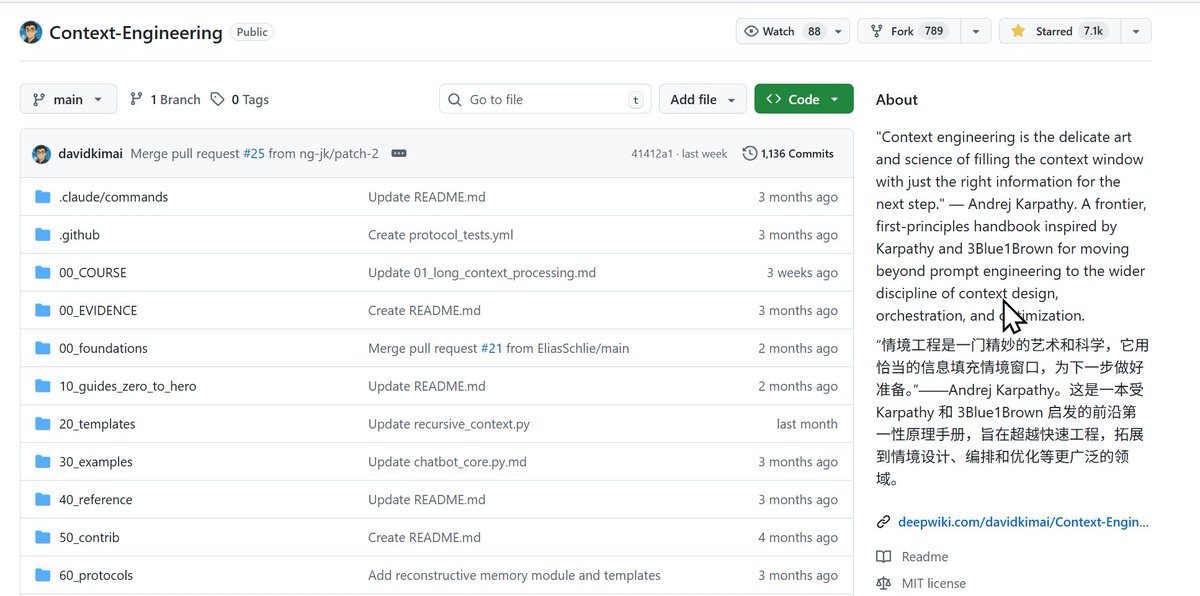Screen dimensions: 1200x596
Task: Click the 20_templates folder icon
Action: pos(43,424)
